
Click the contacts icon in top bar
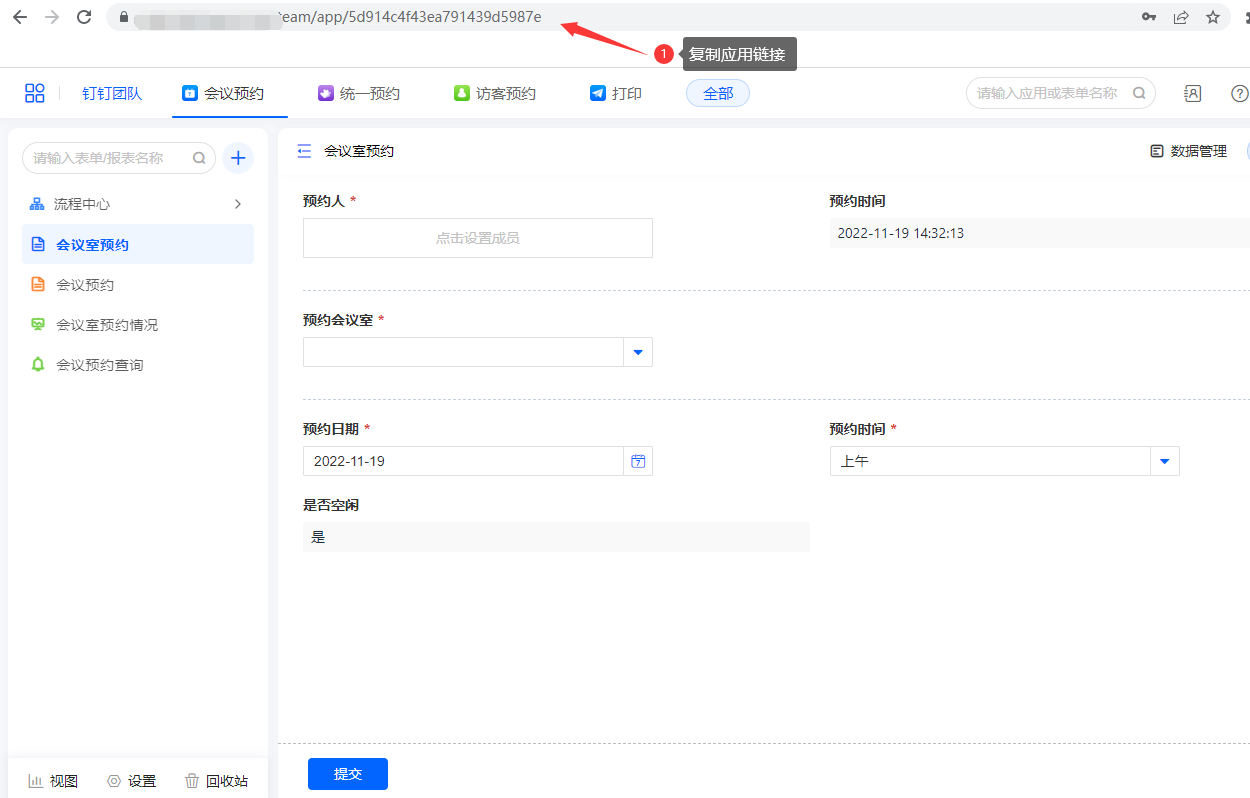click(1192, 93)
